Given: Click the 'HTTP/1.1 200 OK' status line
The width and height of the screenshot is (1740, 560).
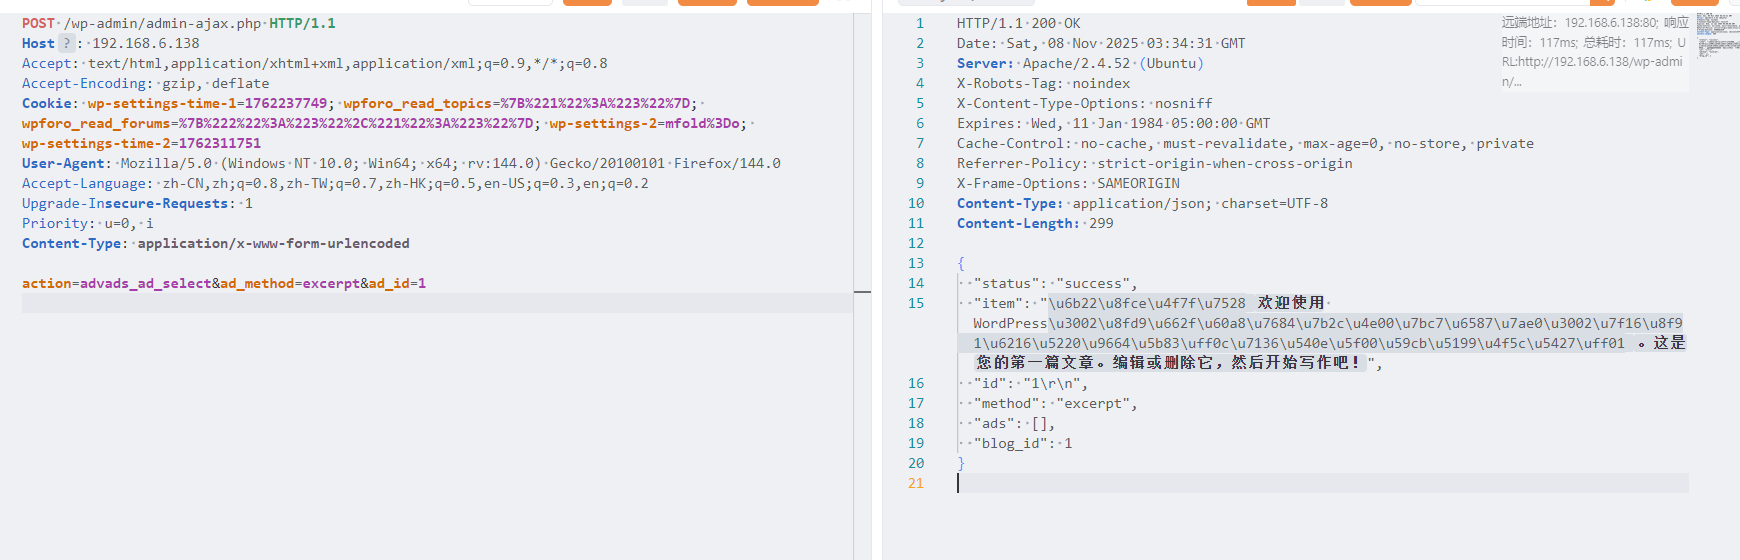Looking at the screenshot, I should (1018, 23).
